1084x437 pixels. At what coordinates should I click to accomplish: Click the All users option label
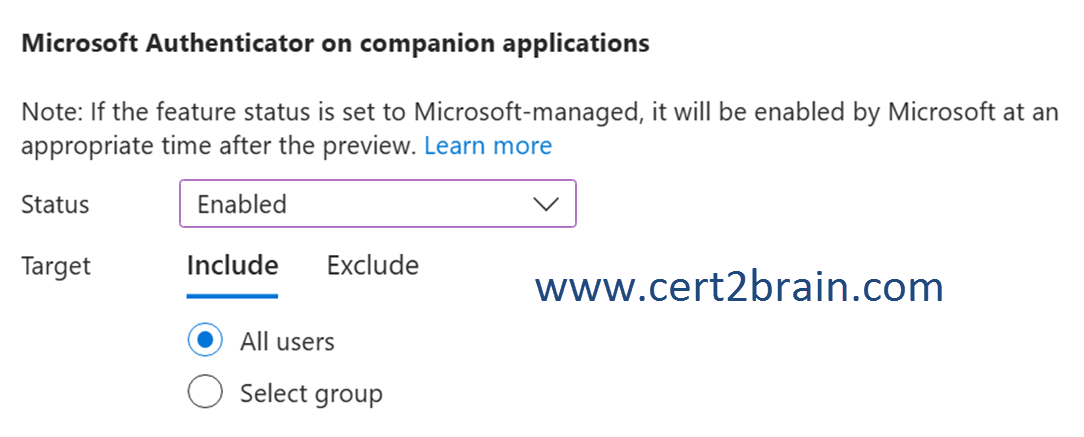[287, 342]
